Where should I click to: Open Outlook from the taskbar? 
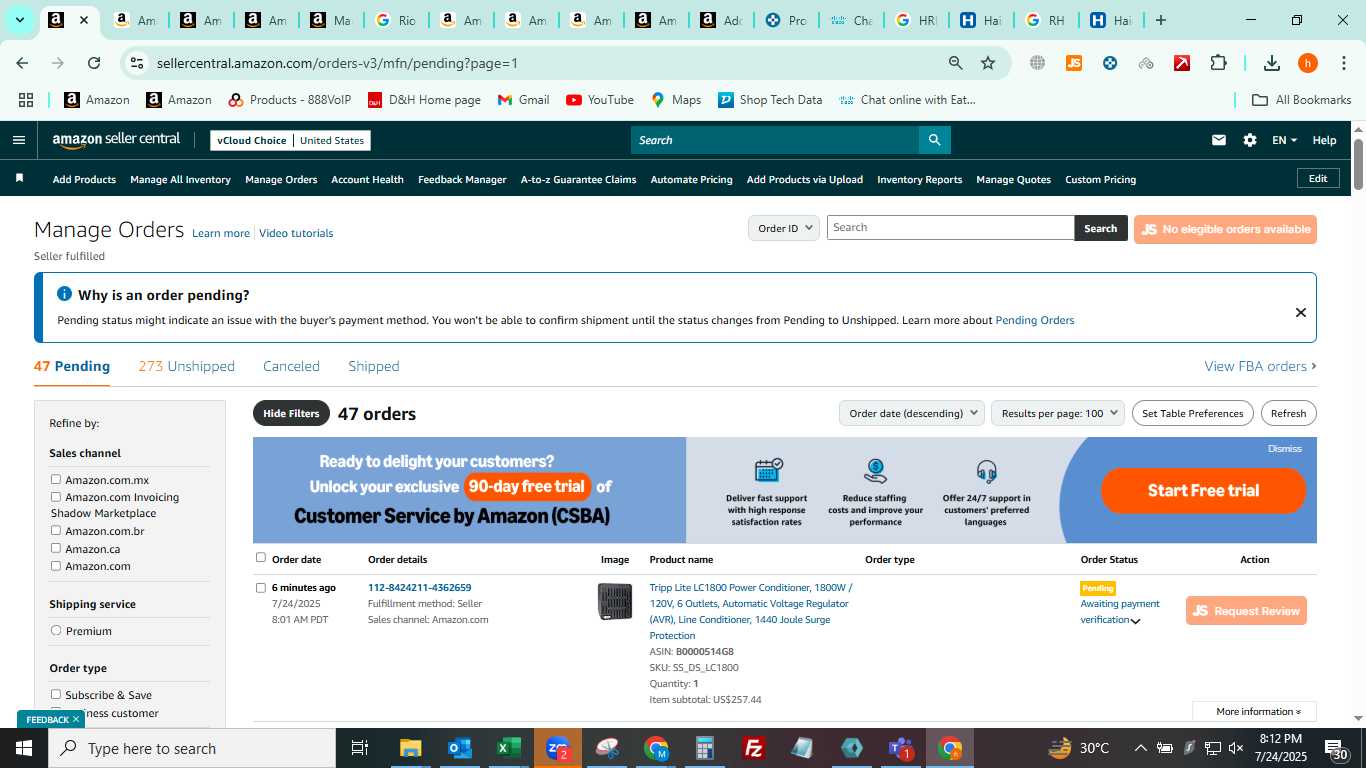point(460,748)
